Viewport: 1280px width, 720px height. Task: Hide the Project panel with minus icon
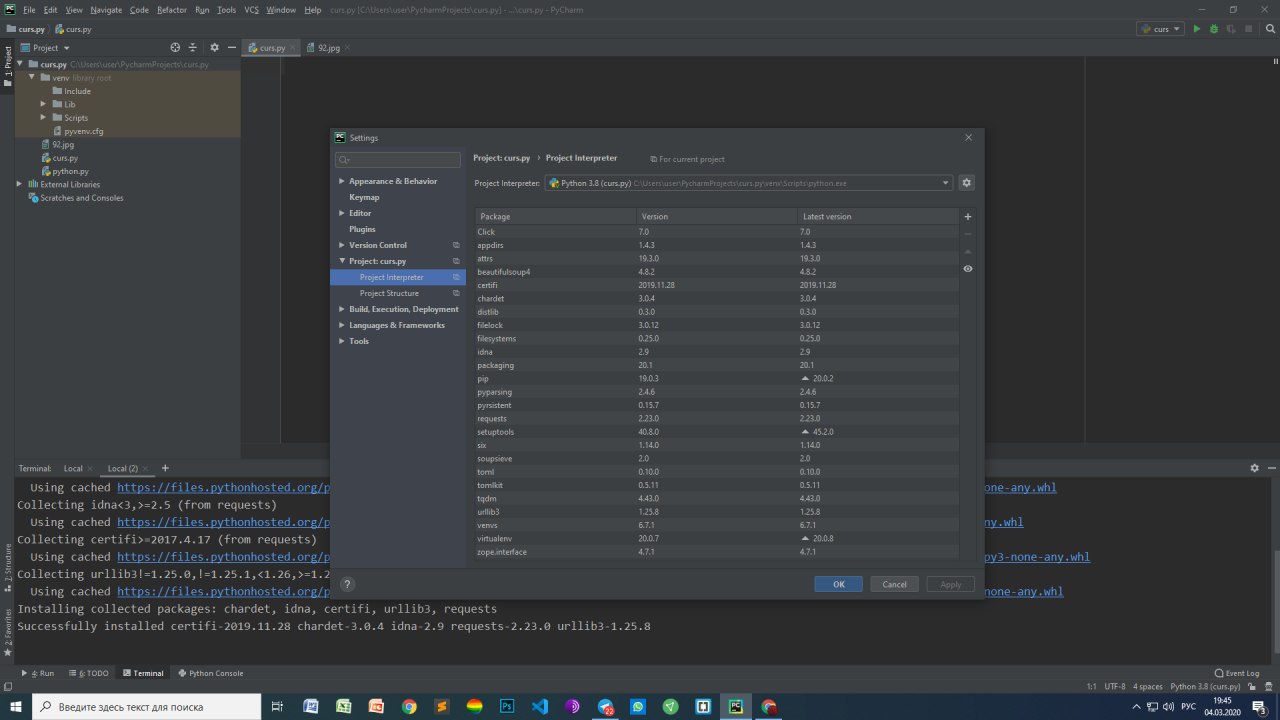click(x=231, y=47)
